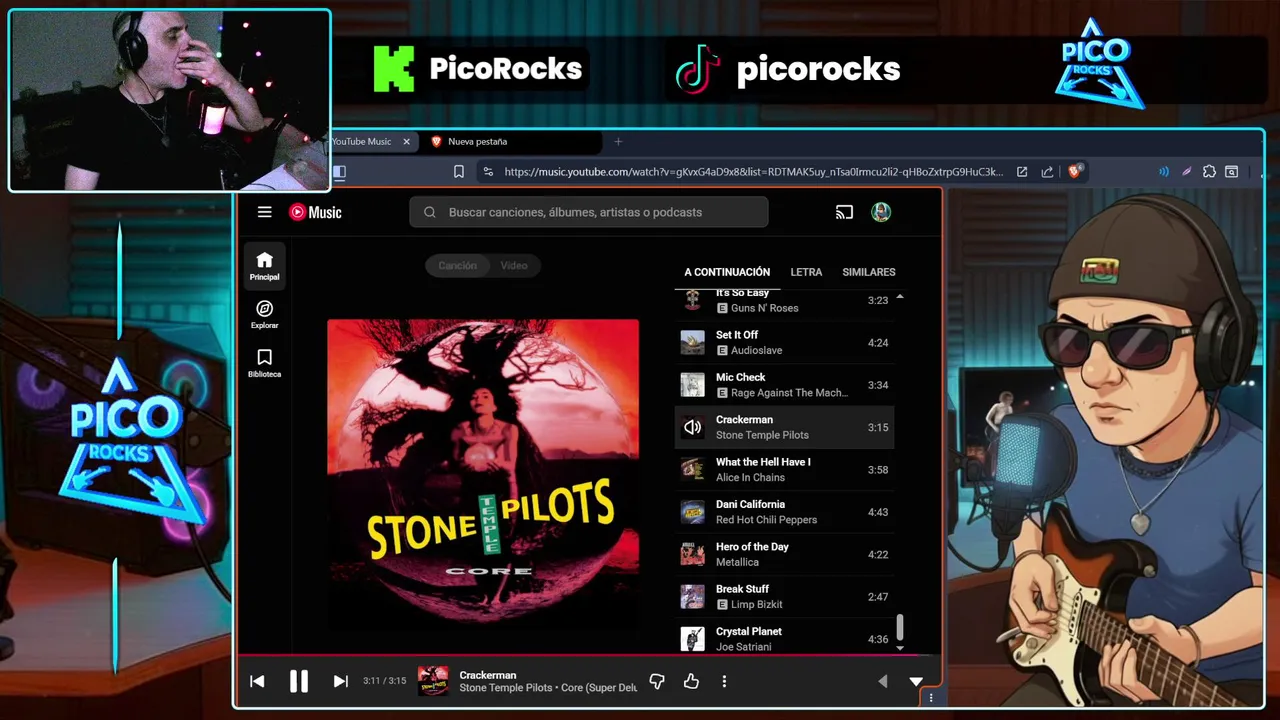Open the account avatar menu

[881, 212]
